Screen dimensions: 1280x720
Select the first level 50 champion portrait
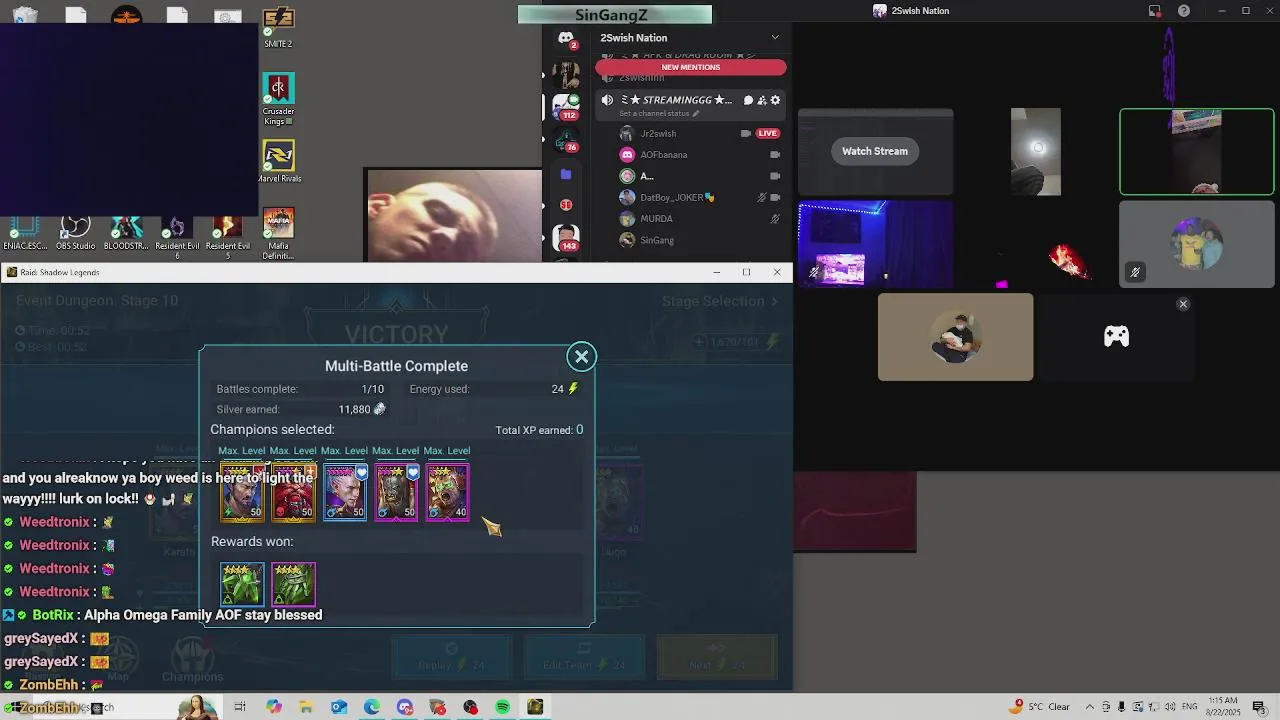coord(242,492)
